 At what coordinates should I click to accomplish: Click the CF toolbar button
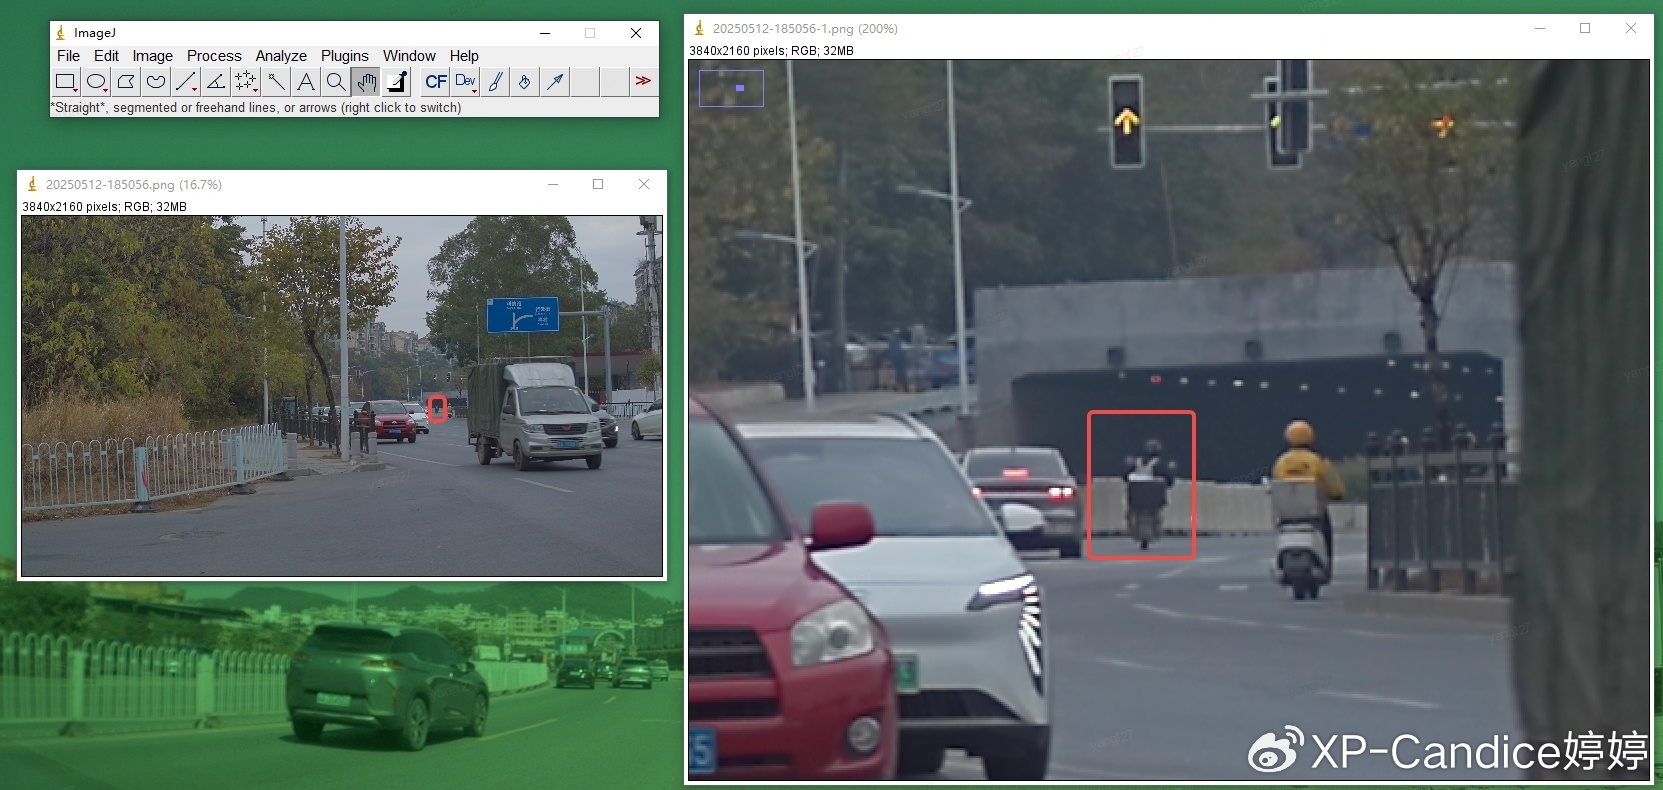436,82
